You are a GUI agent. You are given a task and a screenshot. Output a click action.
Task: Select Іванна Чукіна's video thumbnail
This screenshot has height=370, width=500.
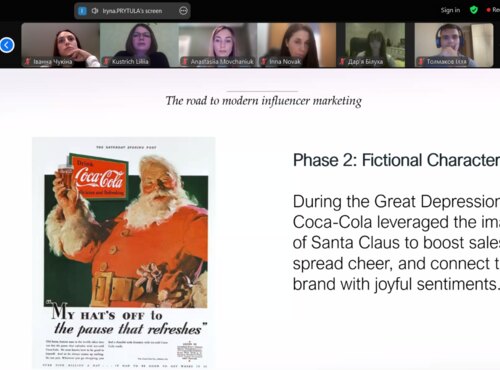point(61,45)
